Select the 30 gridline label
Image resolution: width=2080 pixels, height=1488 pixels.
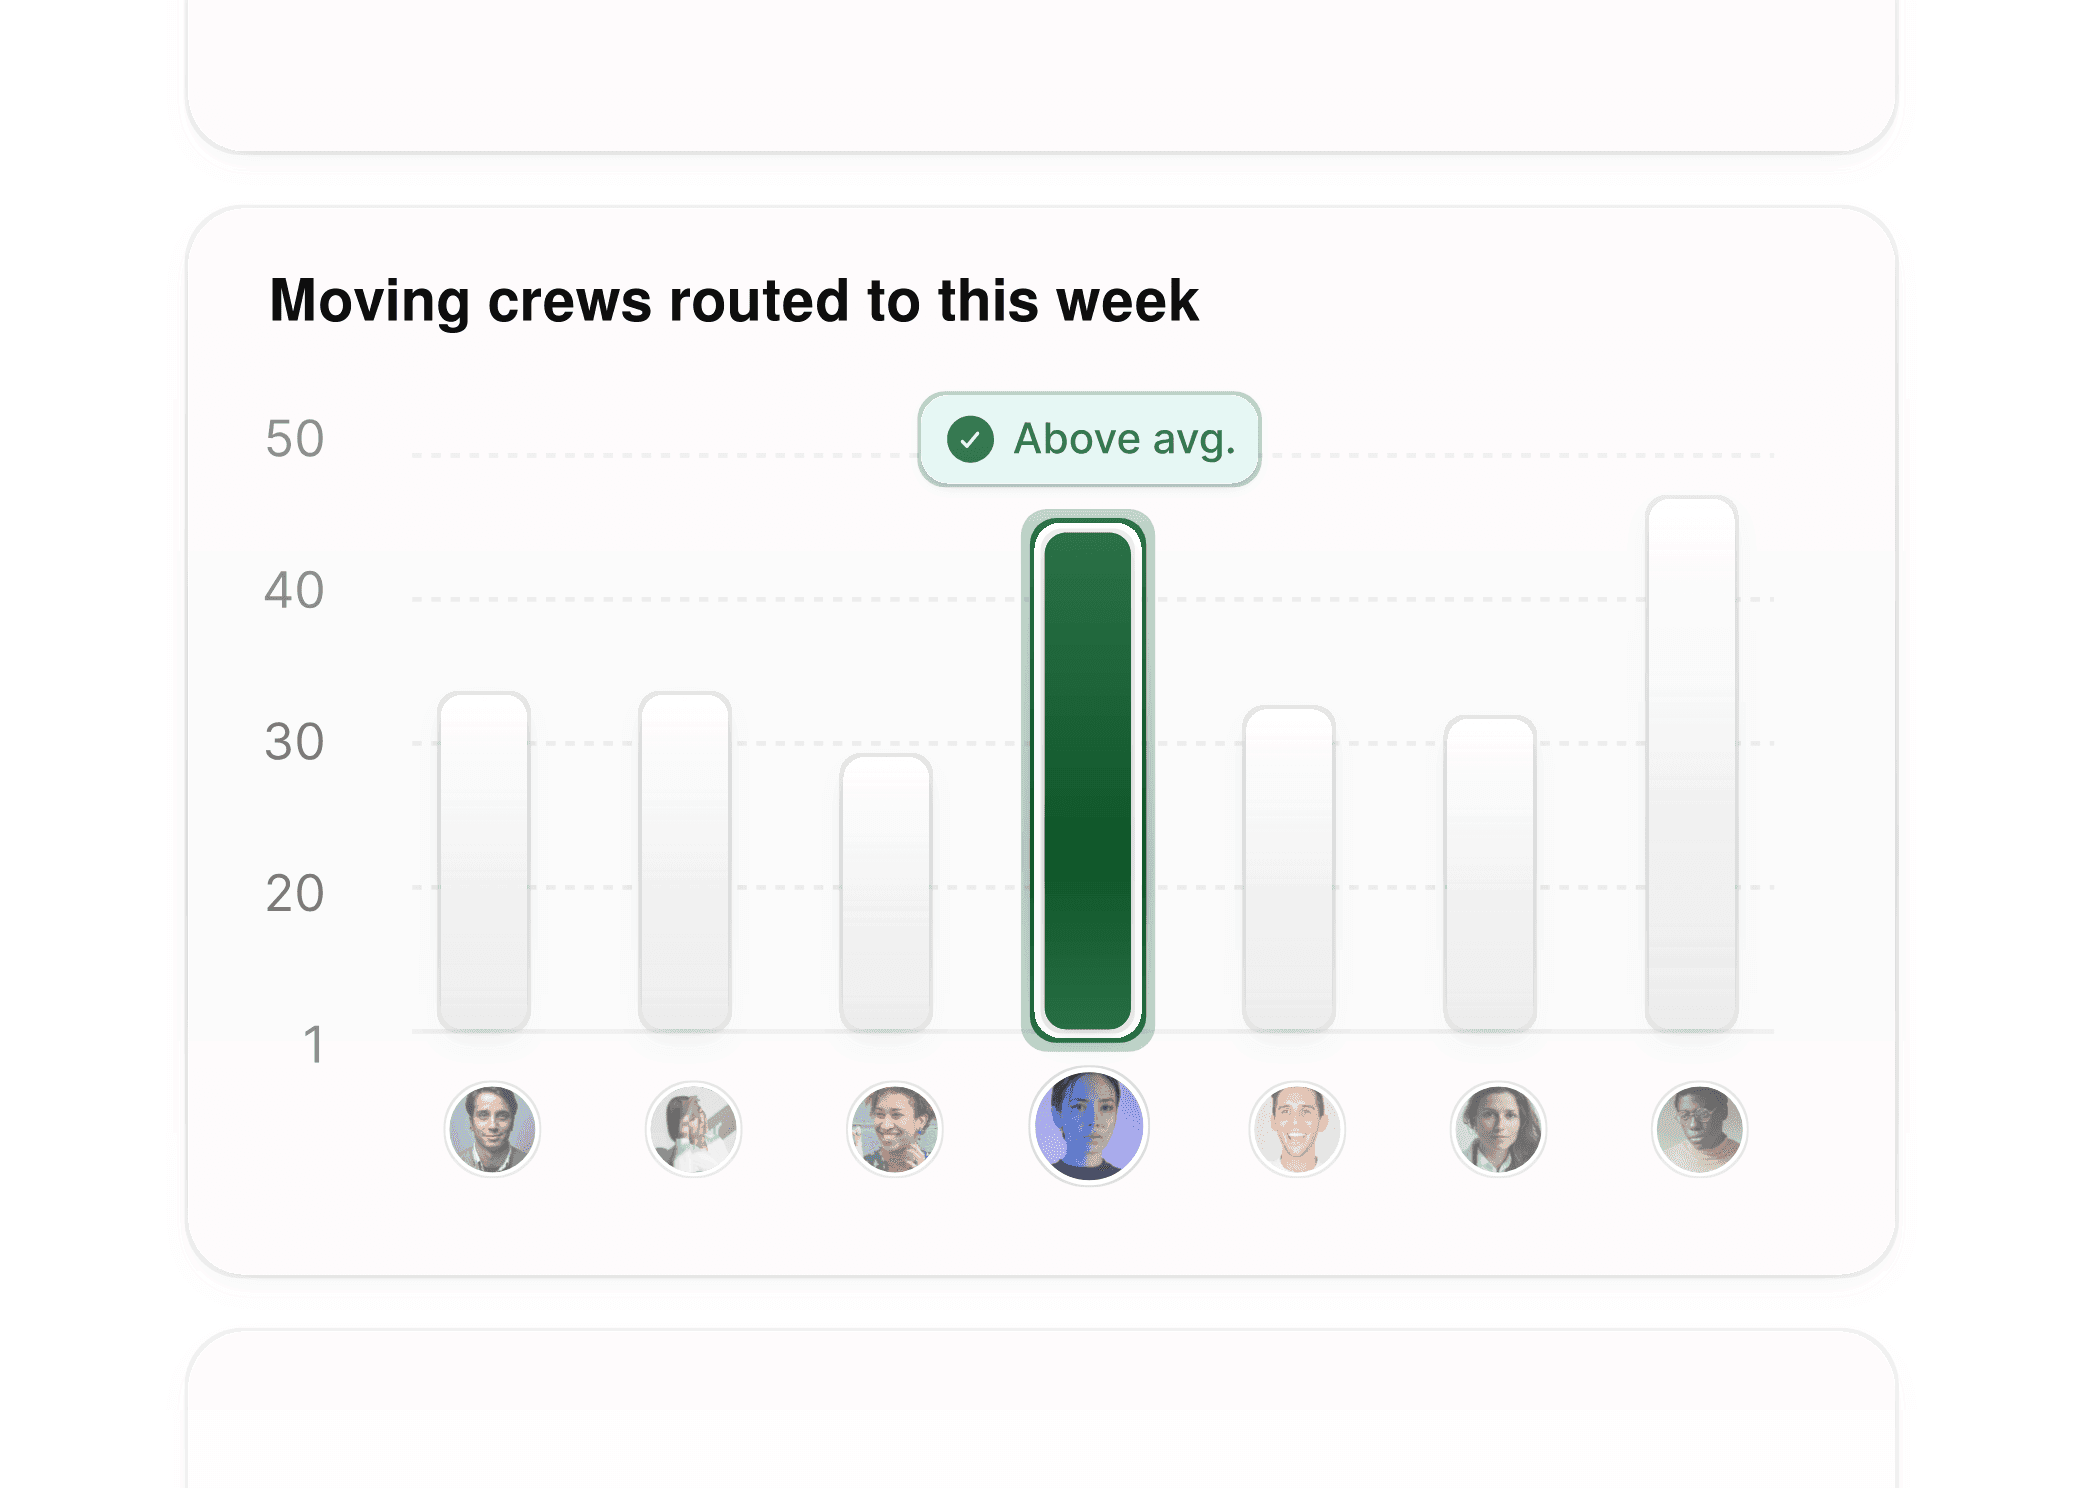tap(295, 742)
